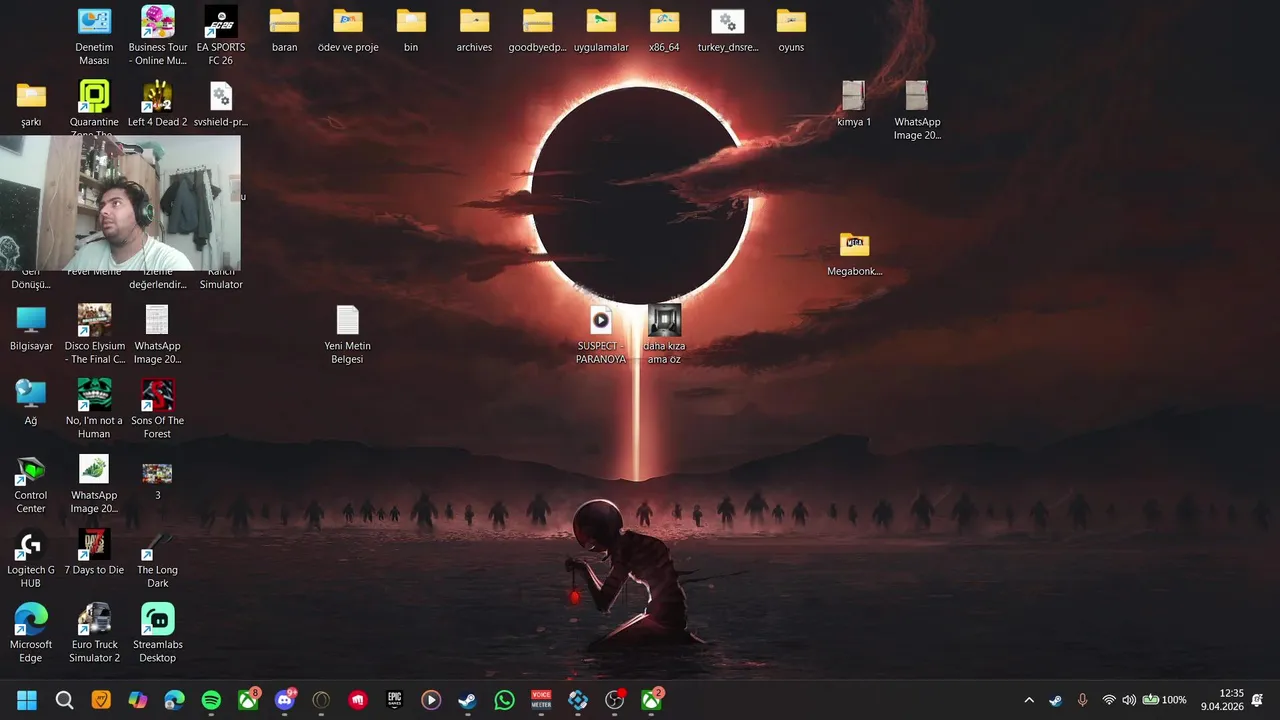Open Denetim Masası desktop shortcut
The width and height of the screenshot is (1280, 720).
94,36
